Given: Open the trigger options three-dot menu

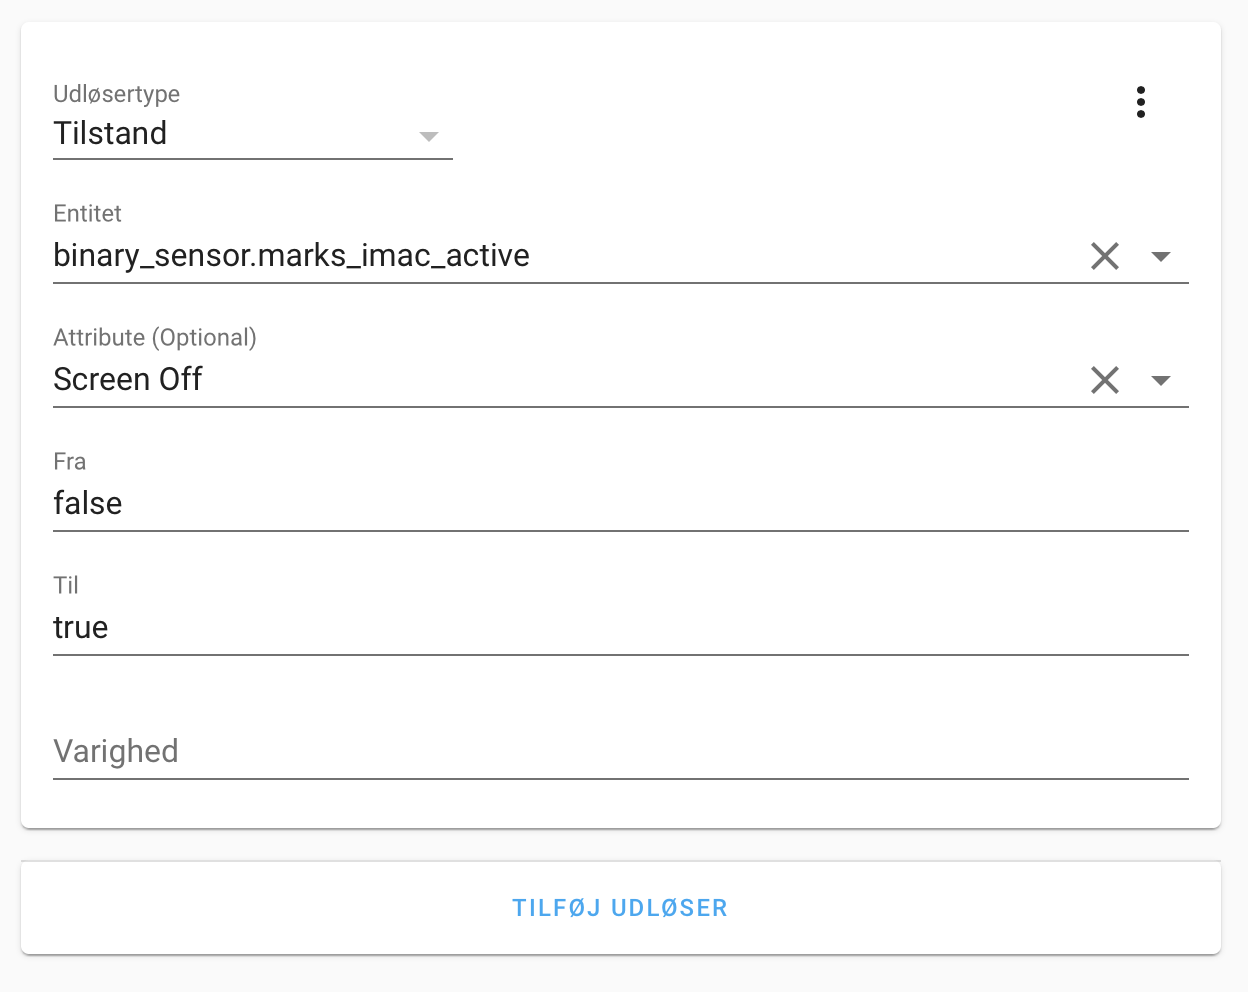Looking at the screenshot, I should (x=1140, y=101).
